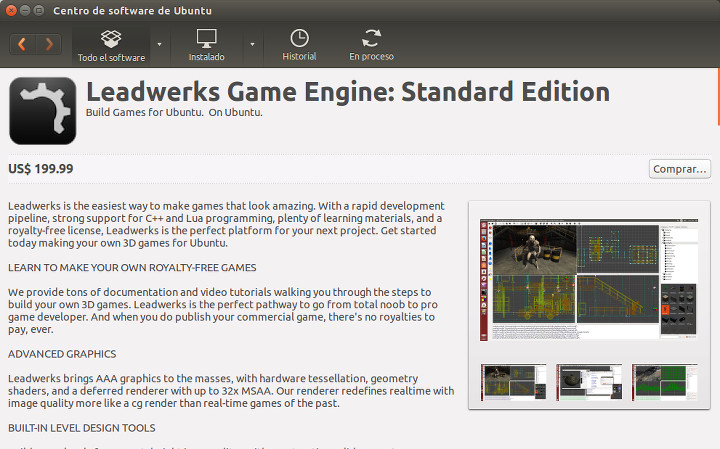720x449 pixels.
Task: Click the US$ 199.99 price text
Action: (40, 169)
